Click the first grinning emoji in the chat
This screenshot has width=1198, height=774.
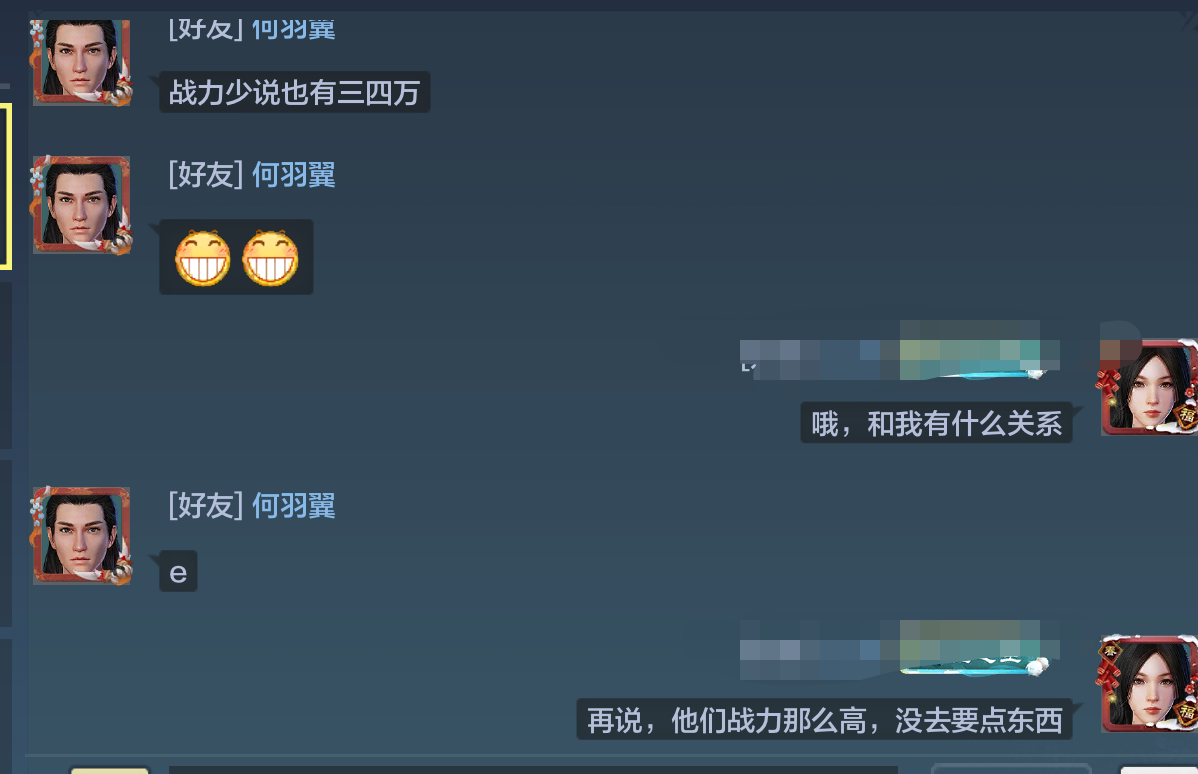[202, 257]
